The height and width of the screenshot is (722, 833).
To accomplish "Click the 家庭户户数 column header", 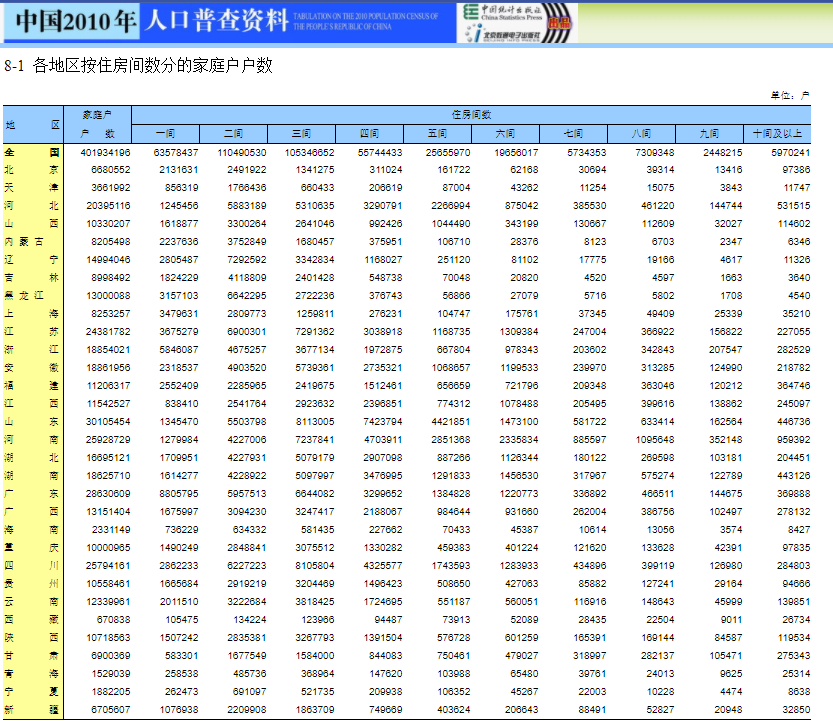I will tap(97, 124).
